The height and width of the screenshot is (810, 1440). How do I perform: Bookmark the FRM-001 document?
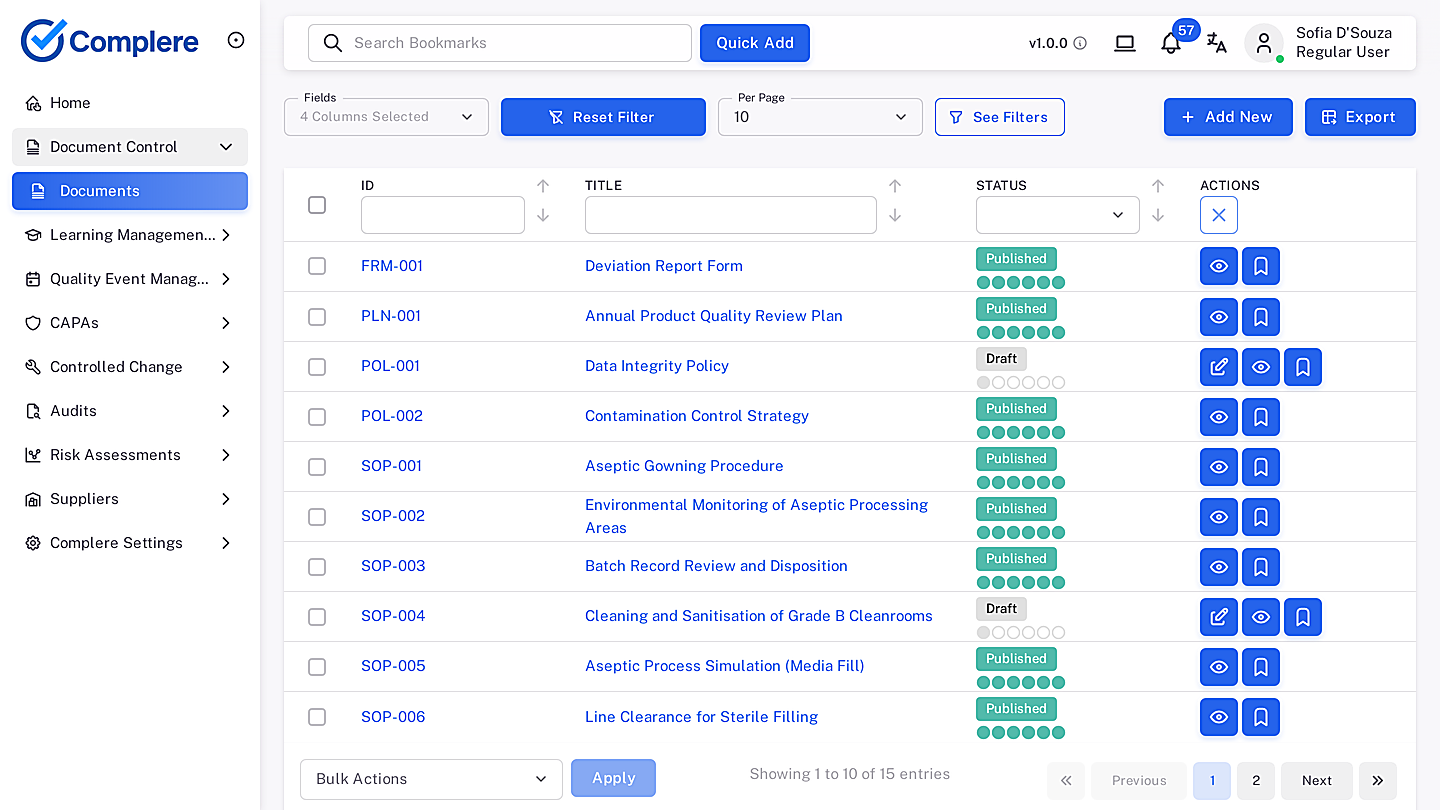click(x=1261, y=266)
